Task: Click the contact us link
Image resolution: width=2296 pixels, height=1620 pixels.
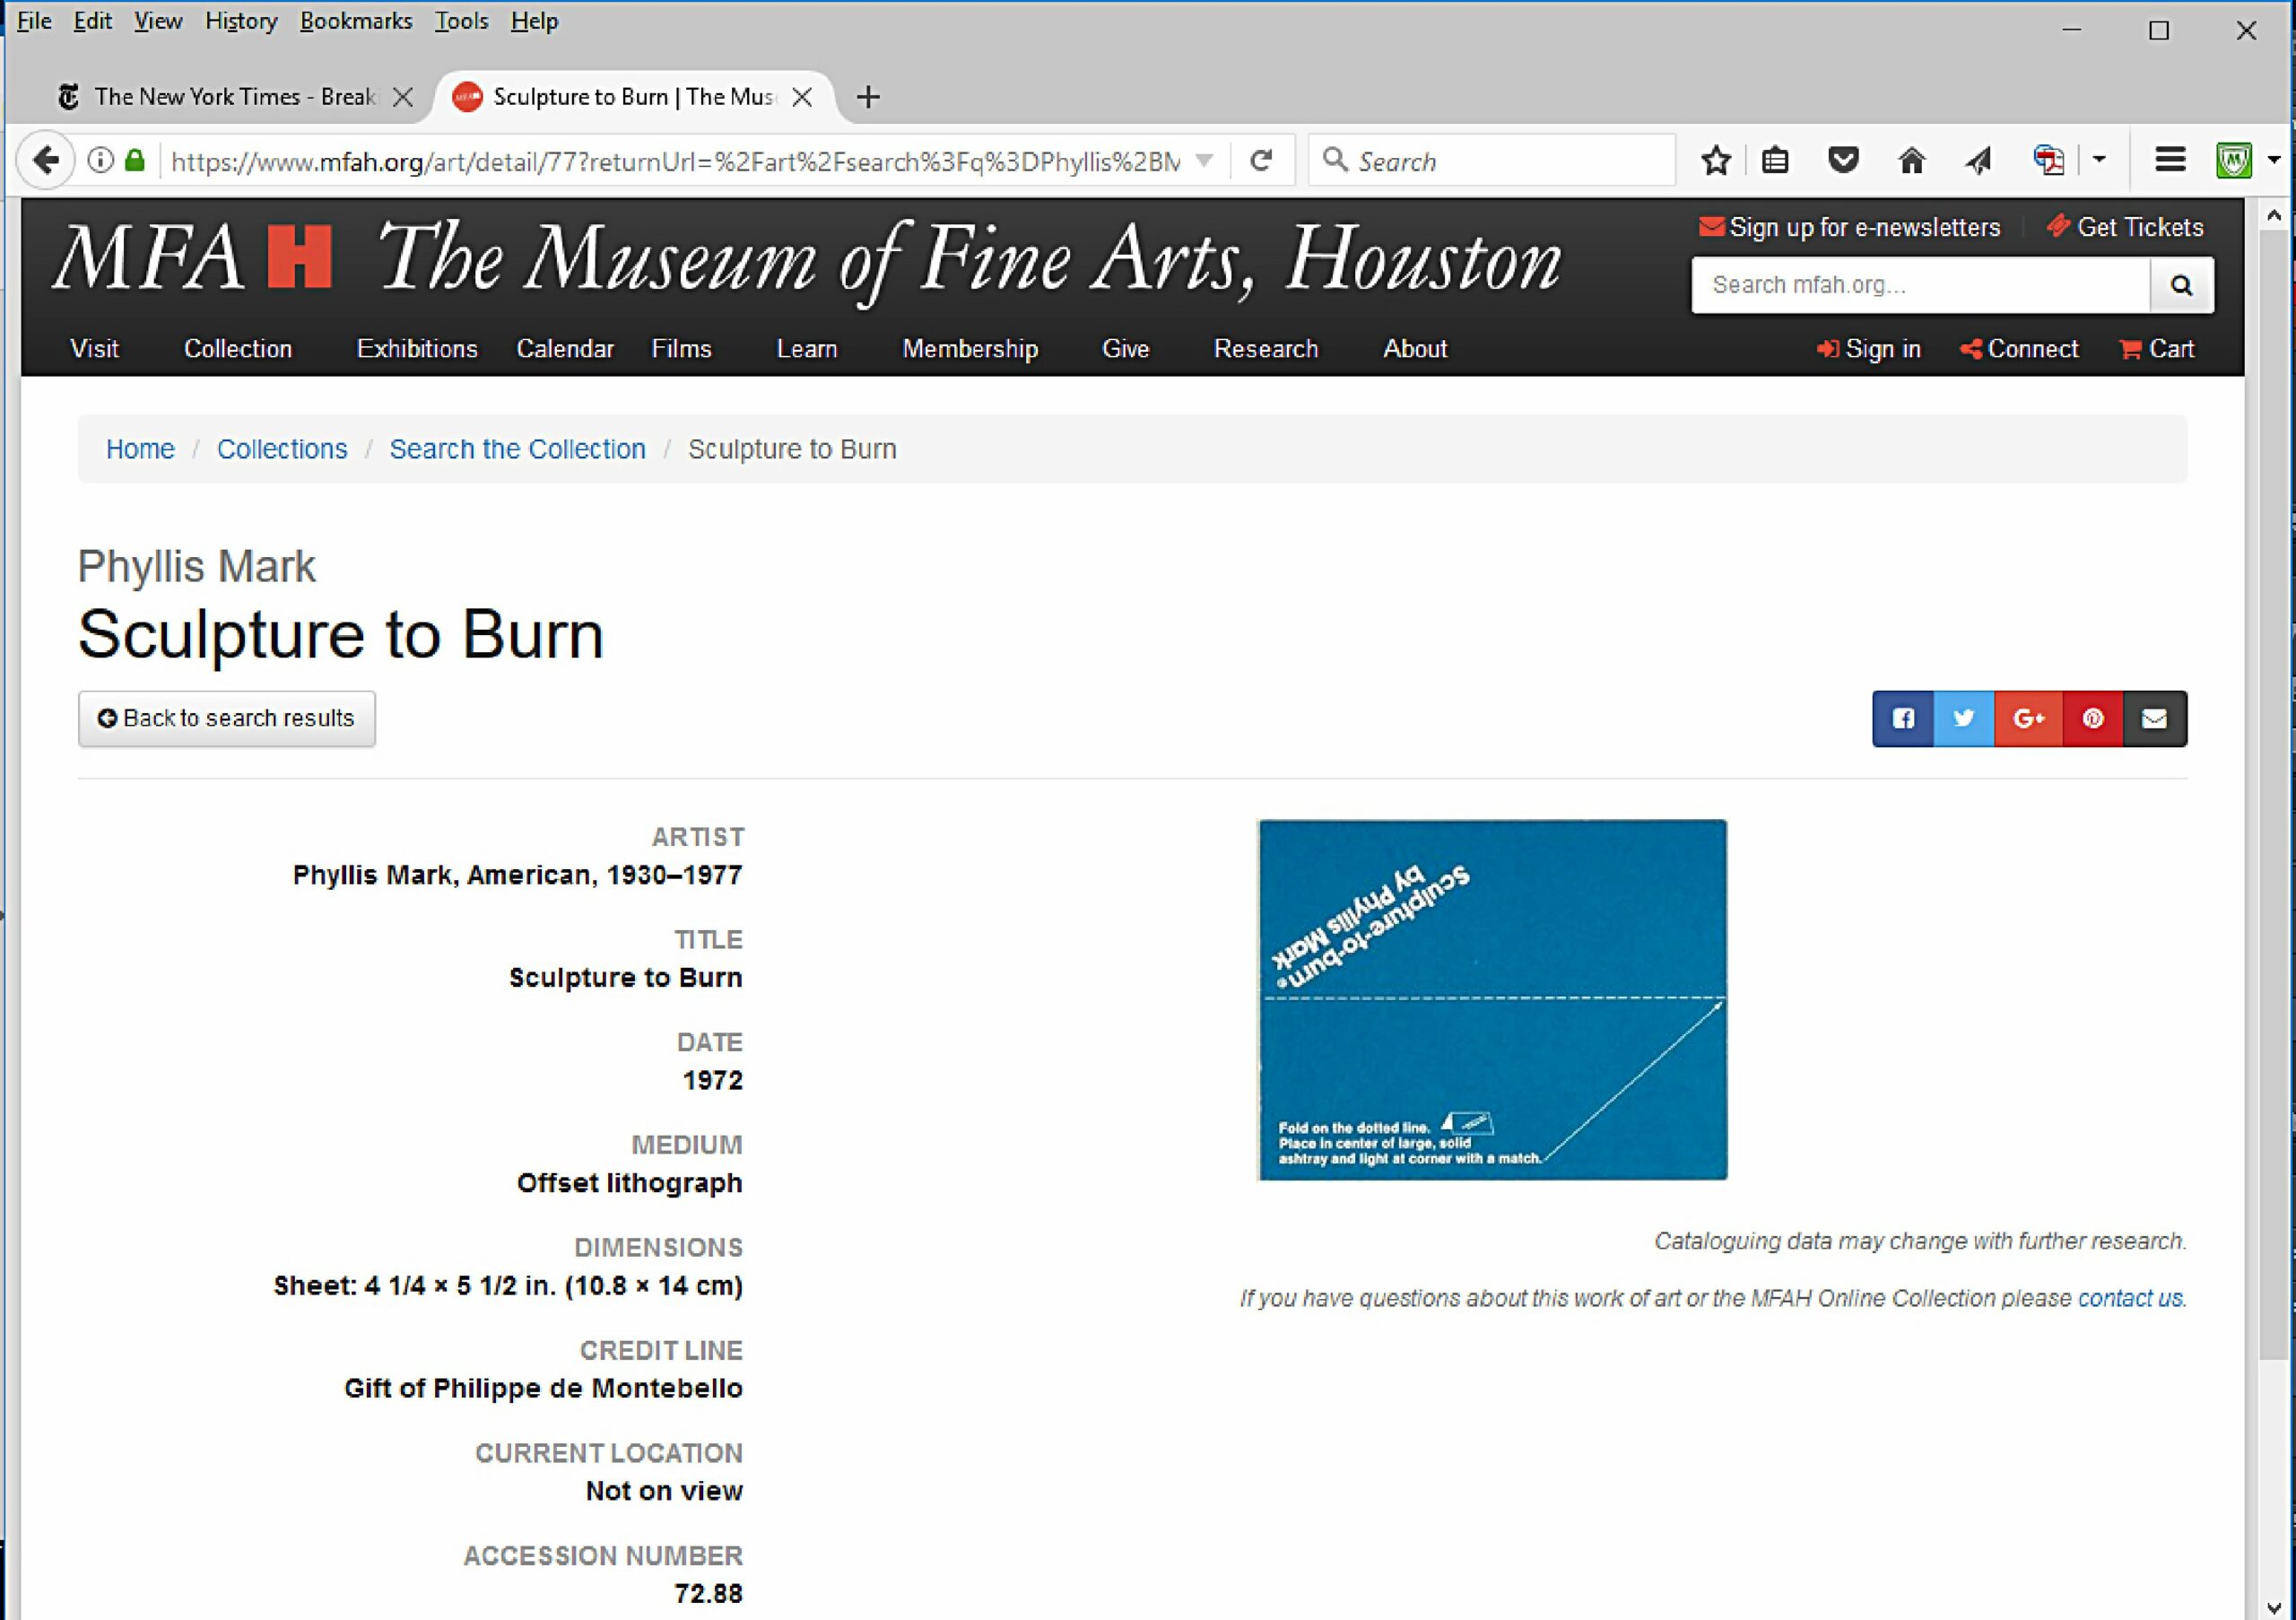Action: pos(2130,1298)
